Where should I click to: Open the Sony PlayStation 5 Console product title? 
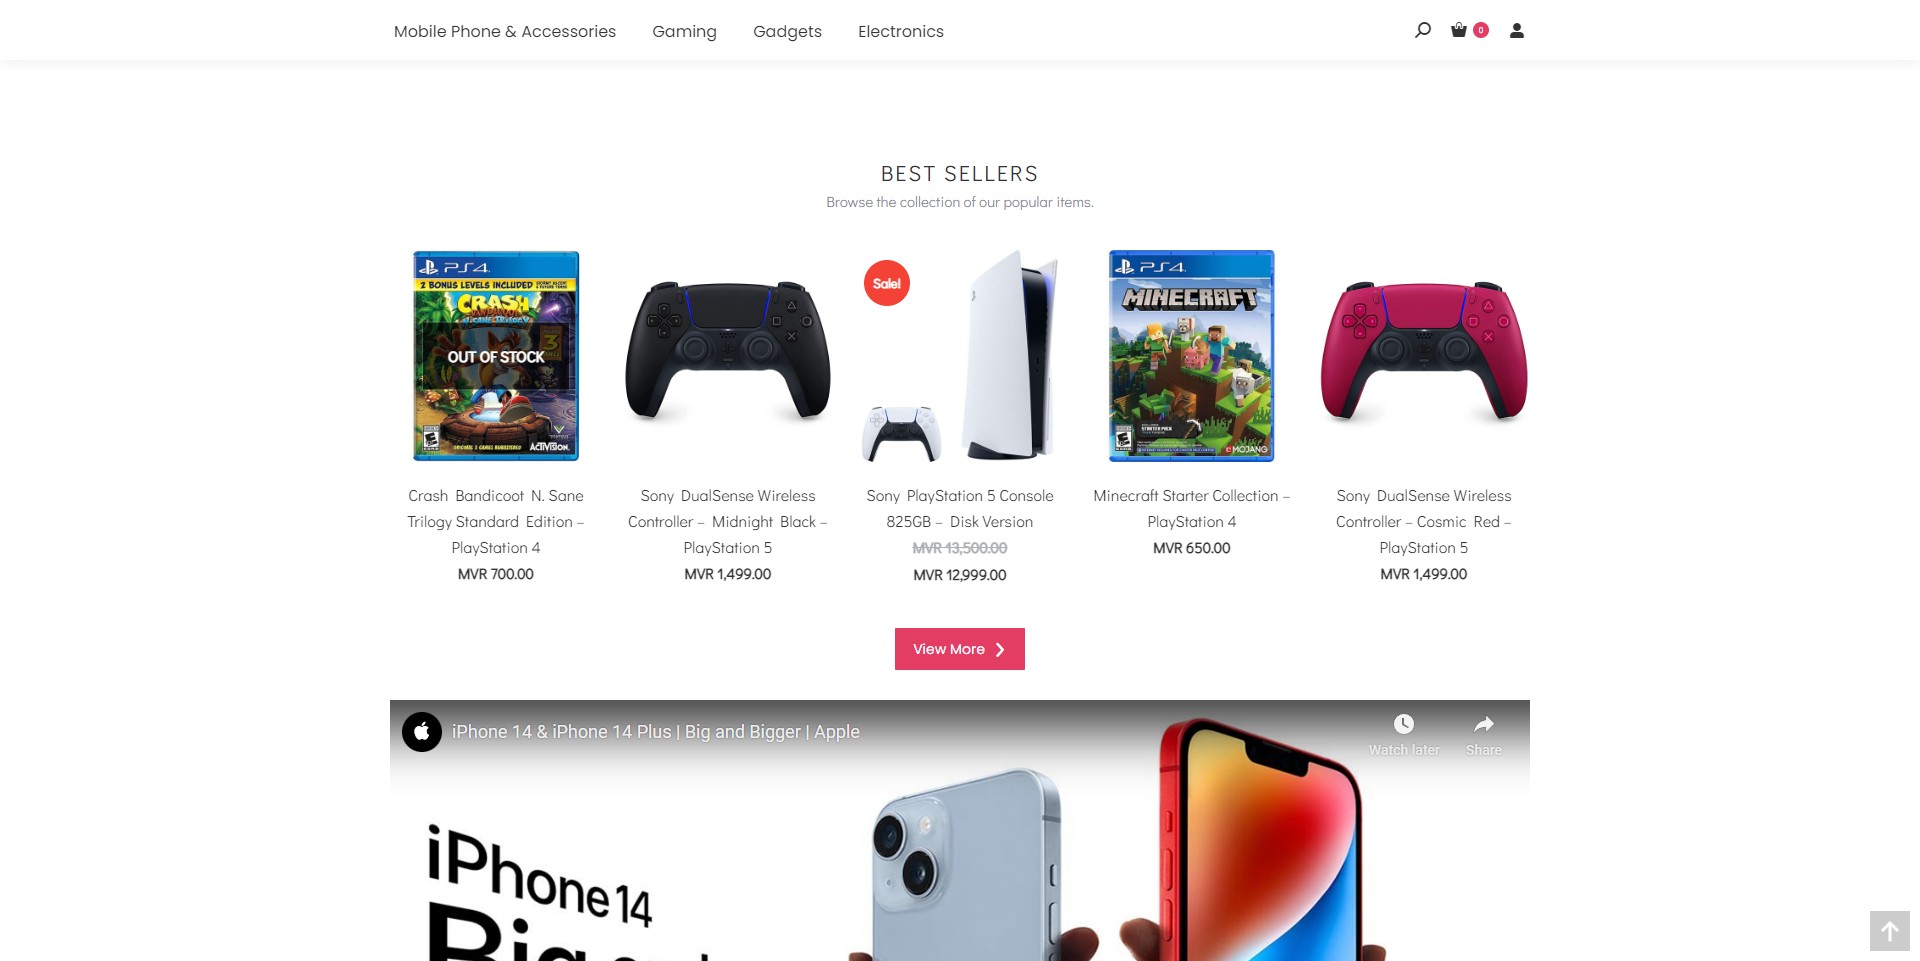coord(960,509)
